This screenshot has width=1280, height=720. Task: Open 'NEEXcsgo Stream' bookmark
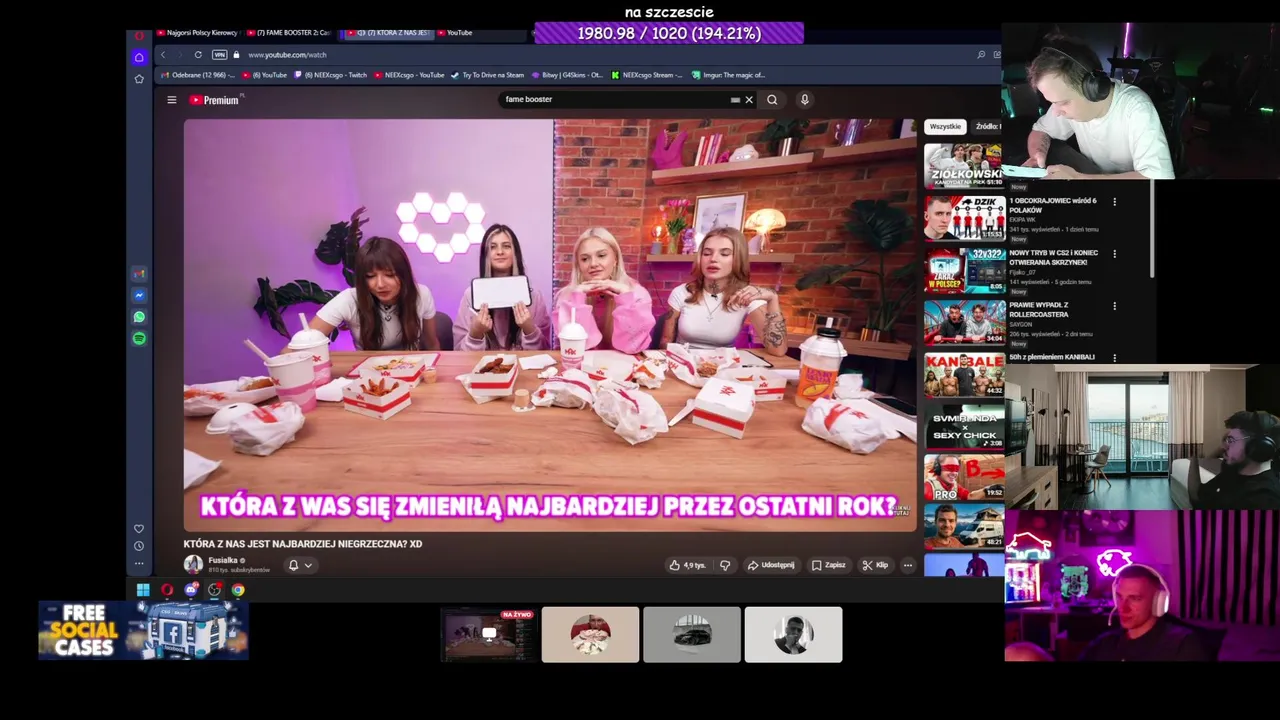point(647,75)
